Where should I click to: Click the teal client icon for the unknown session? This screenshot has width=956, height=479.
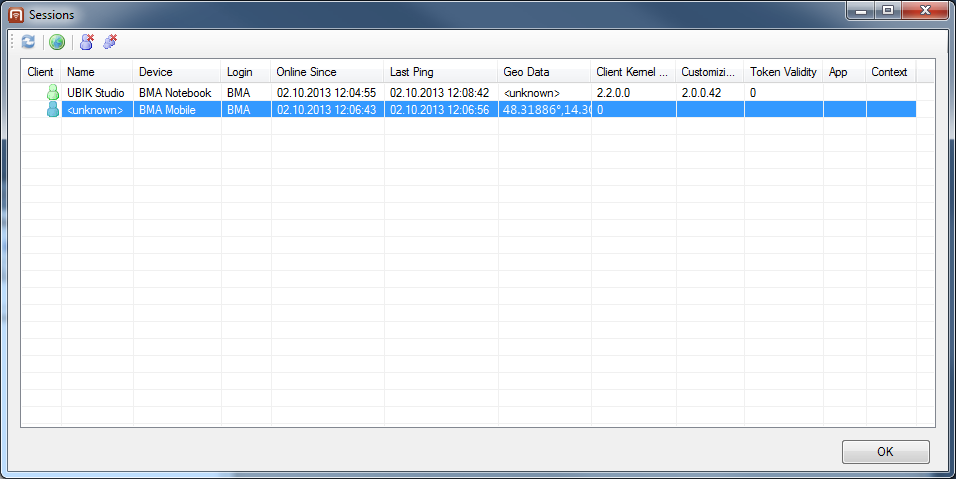(x=53, y=110)
